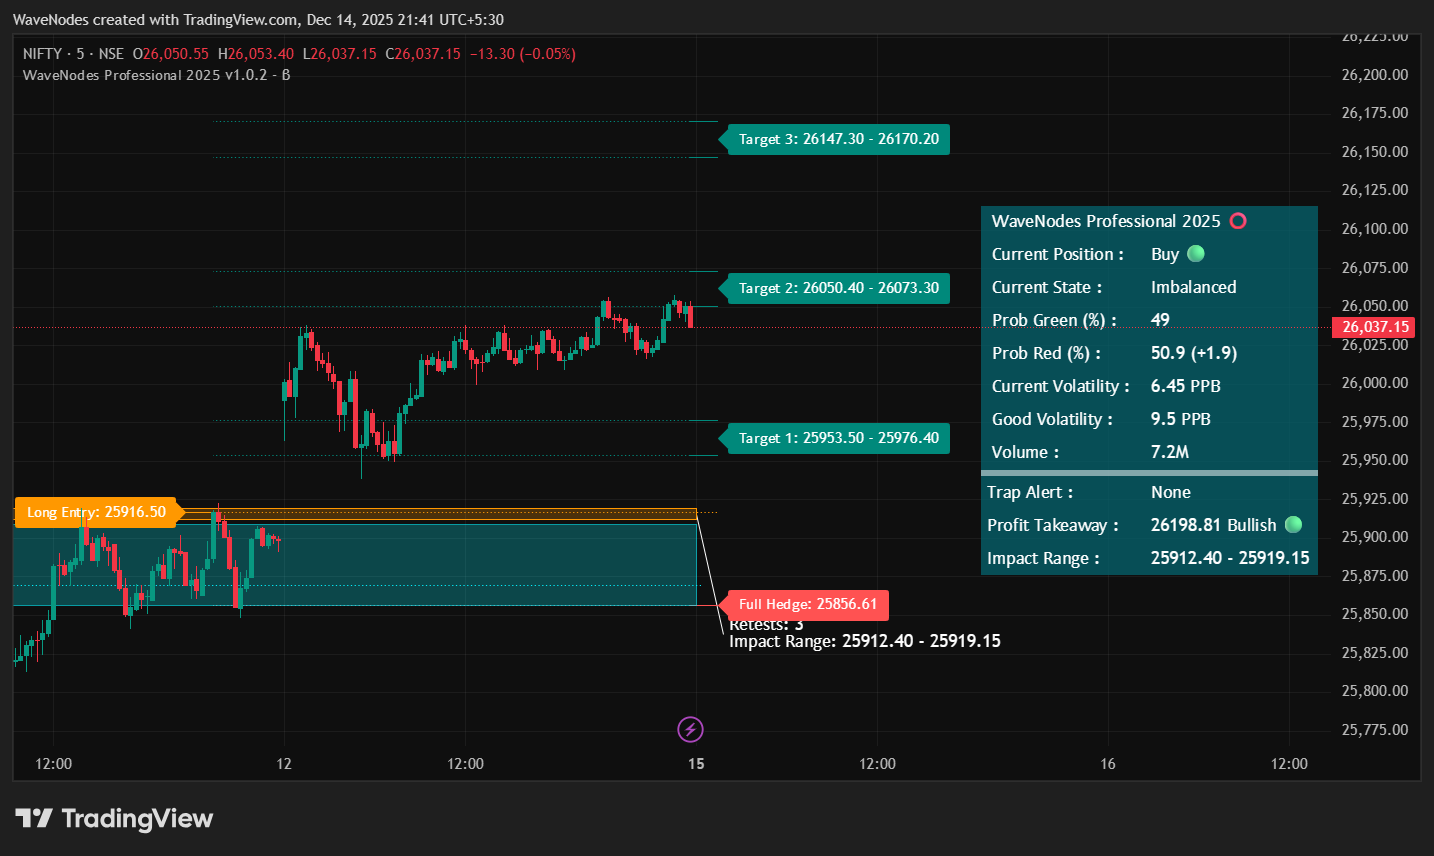Select the Target 1: 25953.50 - 25976.40 label

click(x=837, y=438)
